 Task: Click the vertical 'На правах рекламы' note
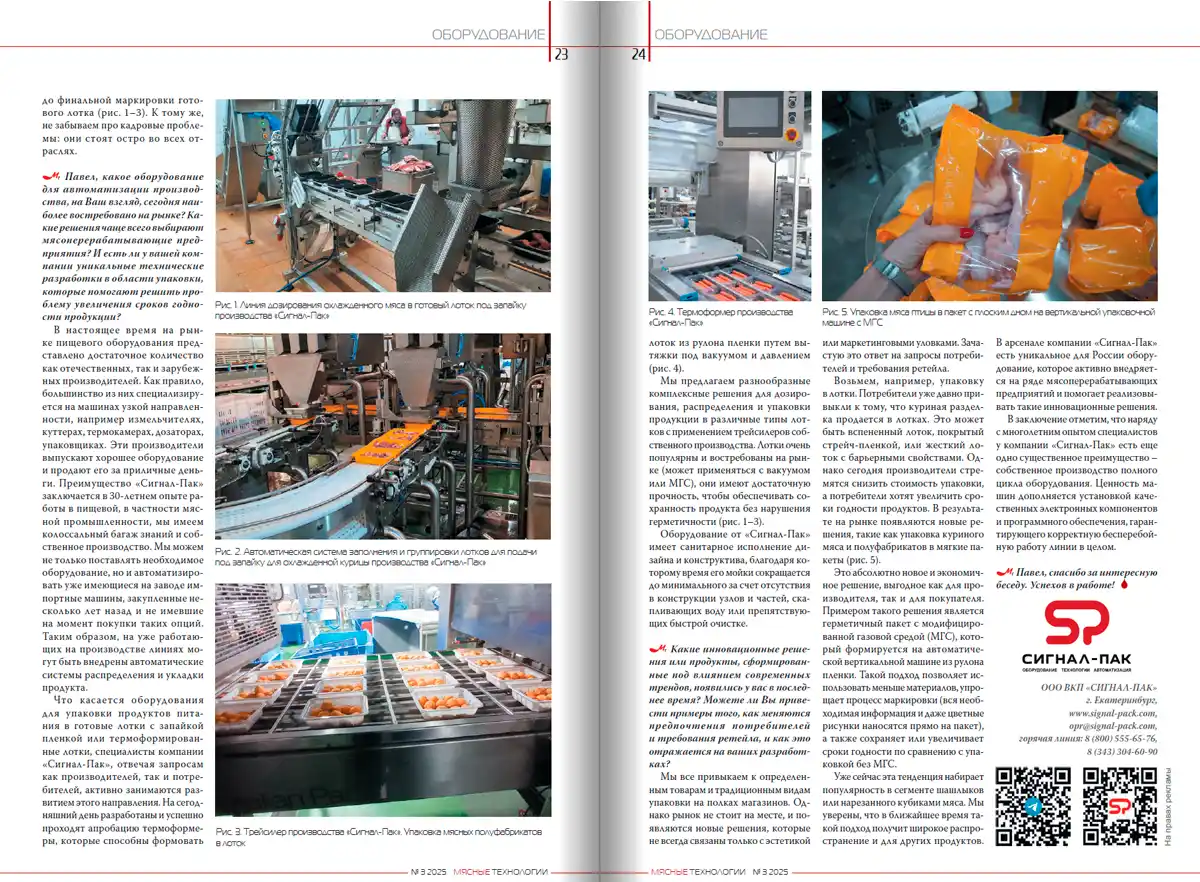coord(1167,806)
